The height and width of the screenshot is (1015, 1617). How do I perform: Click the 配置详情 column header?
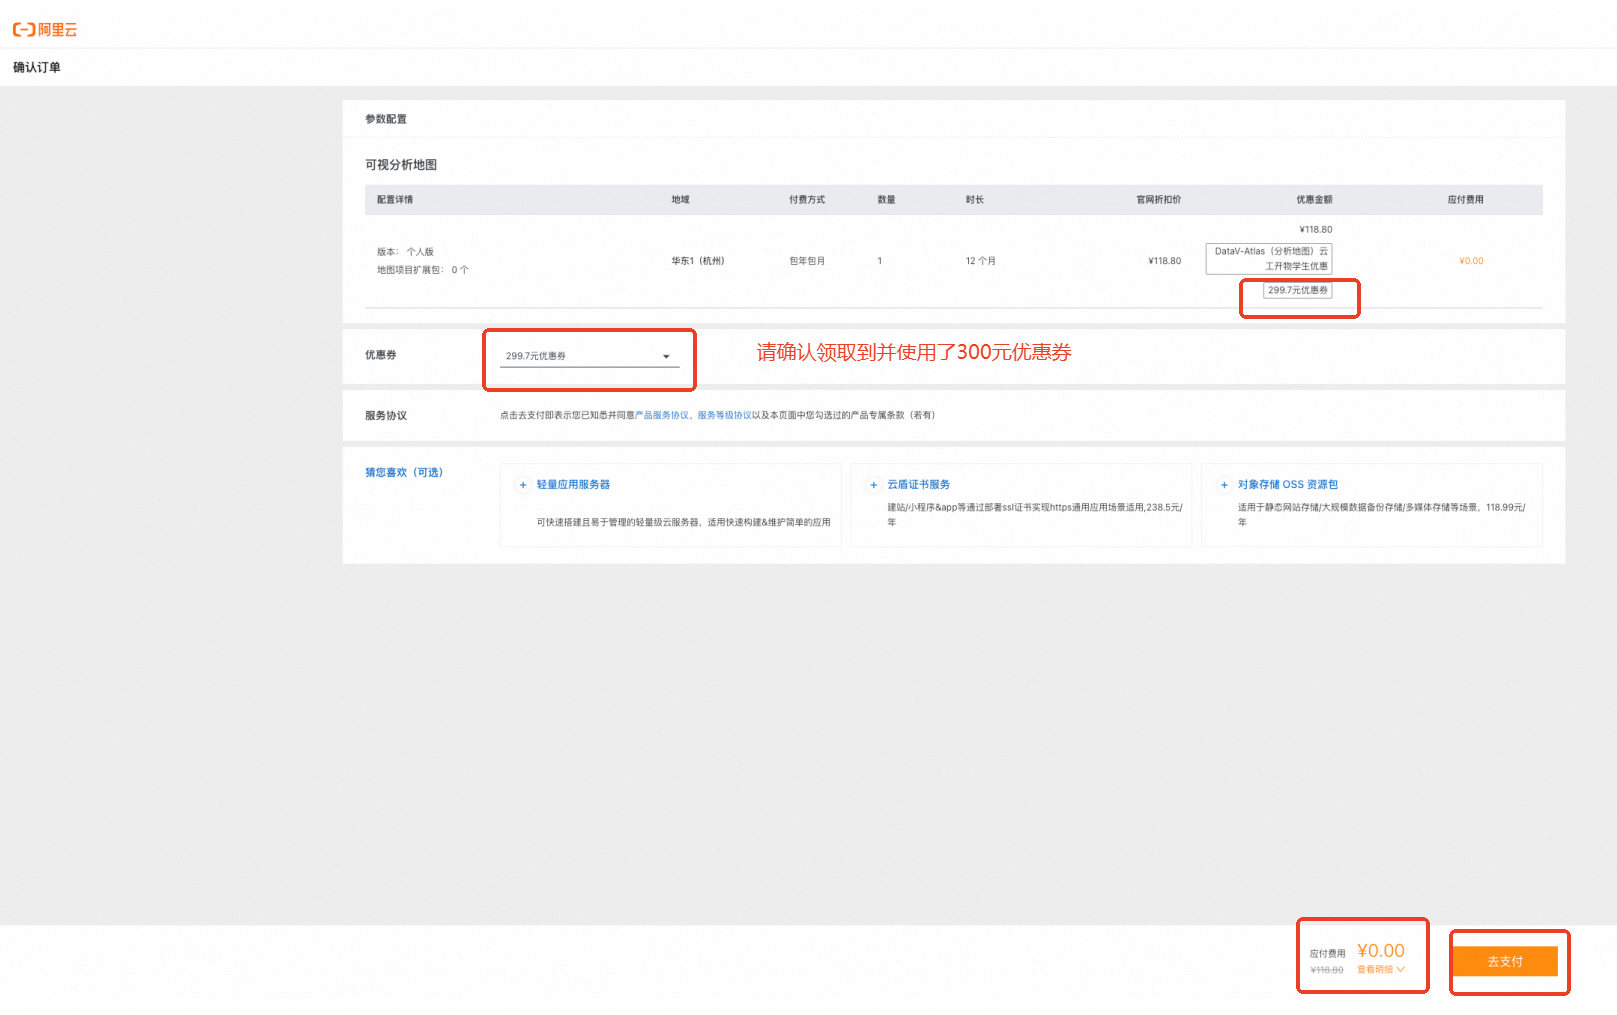395,200
